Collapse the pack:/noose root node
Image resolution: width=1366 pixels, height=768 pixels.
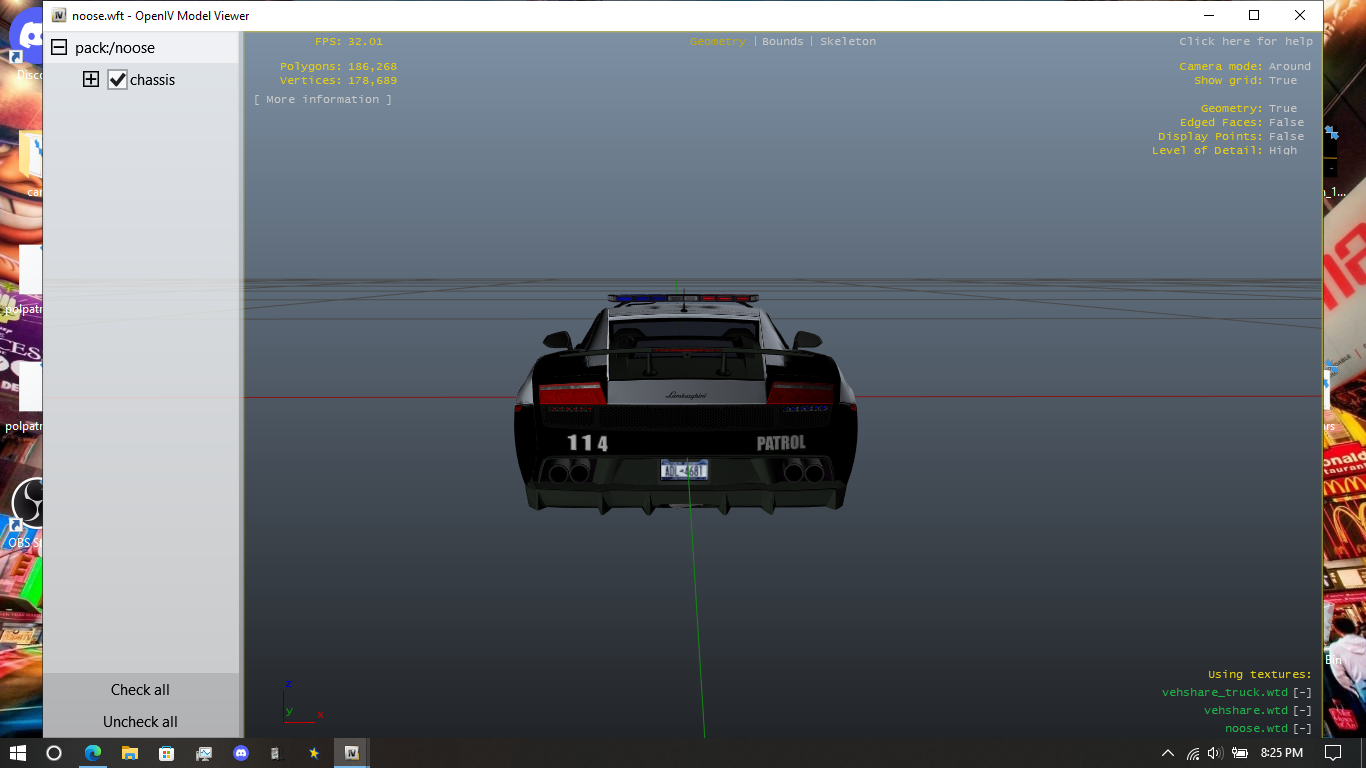(59, 48)
